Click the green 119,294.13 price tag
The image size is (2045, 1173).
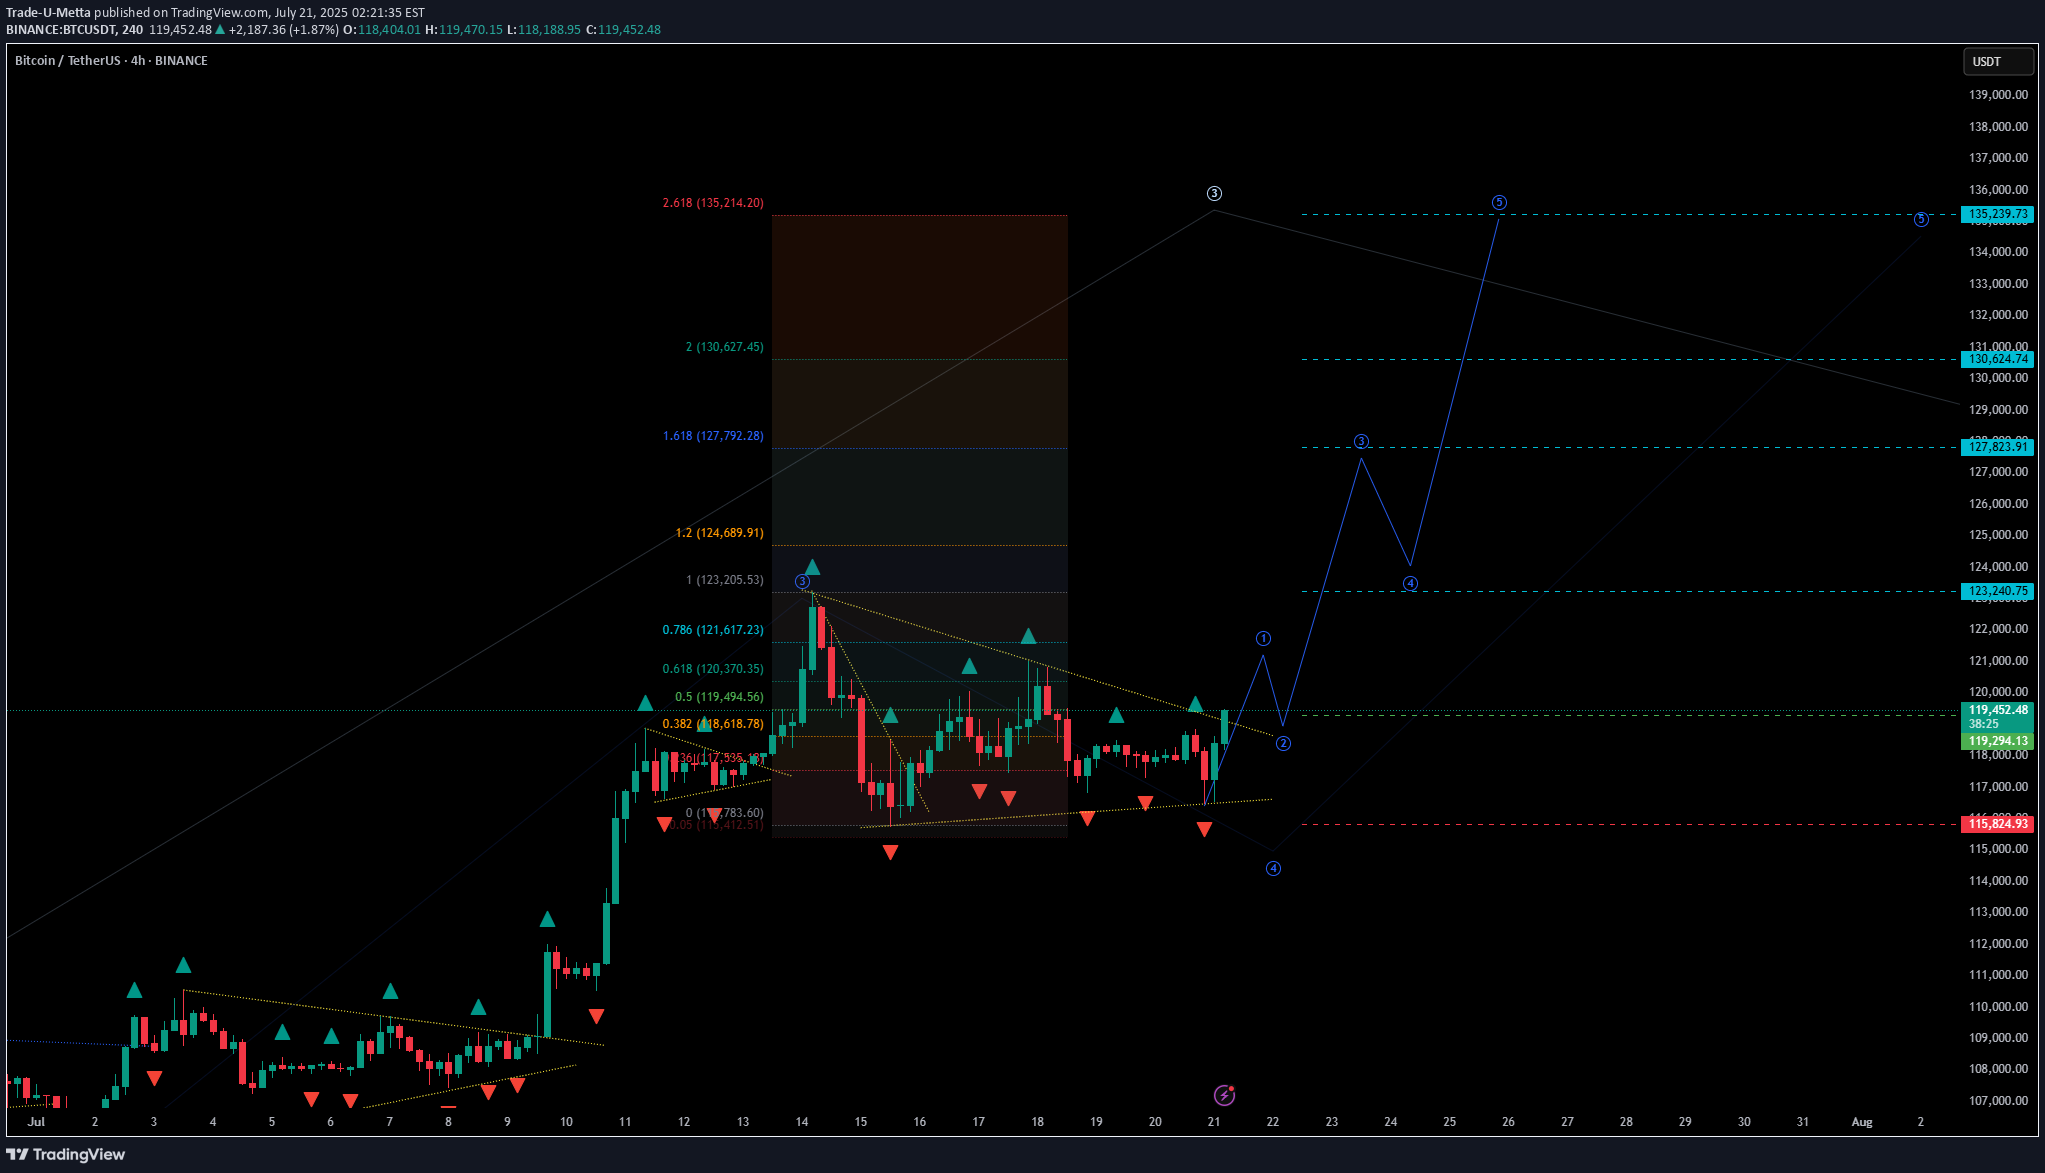pos(1998,741)
